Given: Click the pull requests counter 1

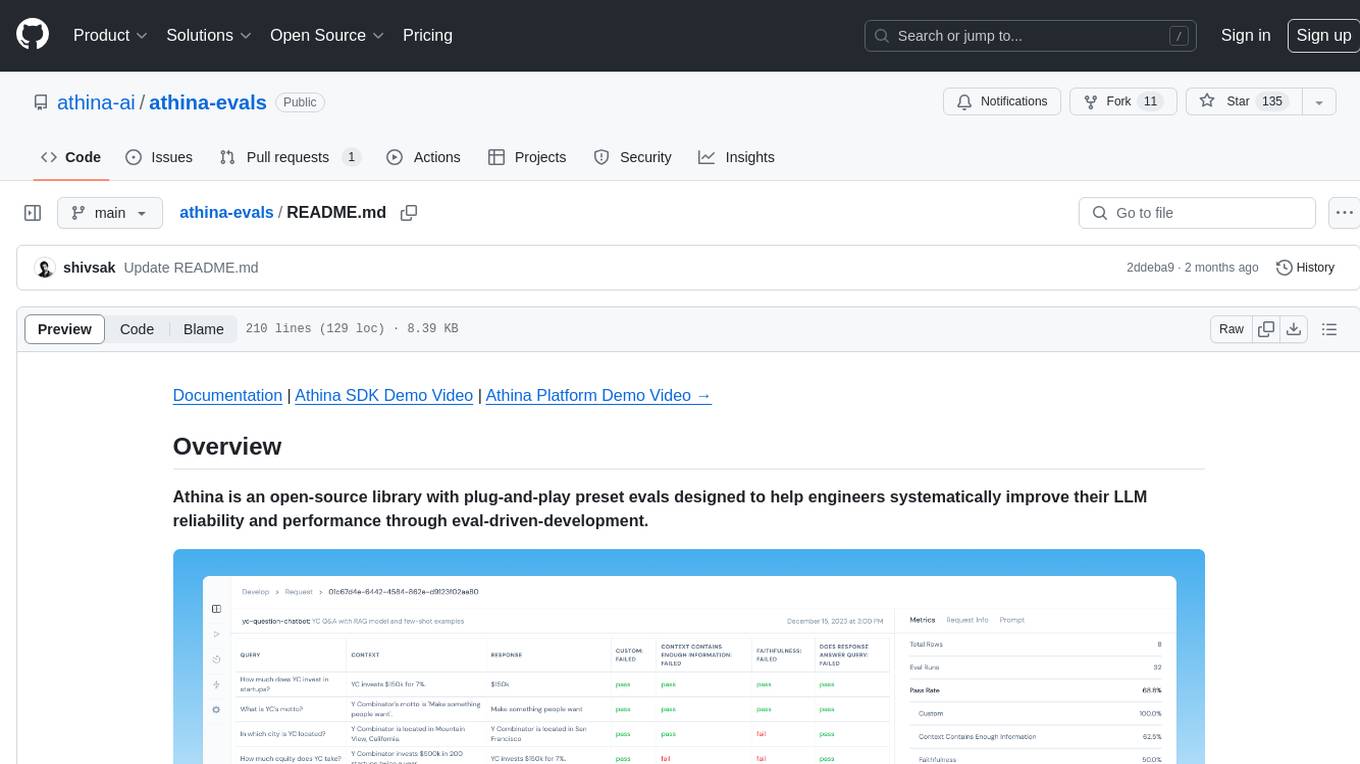Looking at the screenshot, I should 351,157.
